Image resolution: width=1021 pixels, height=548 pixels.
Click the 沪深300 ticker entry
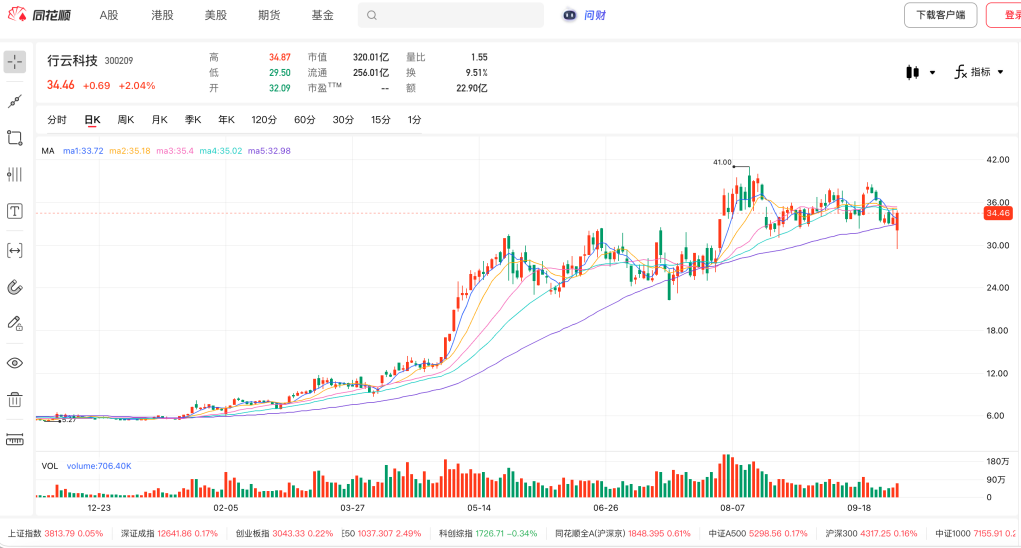(871, 534)
